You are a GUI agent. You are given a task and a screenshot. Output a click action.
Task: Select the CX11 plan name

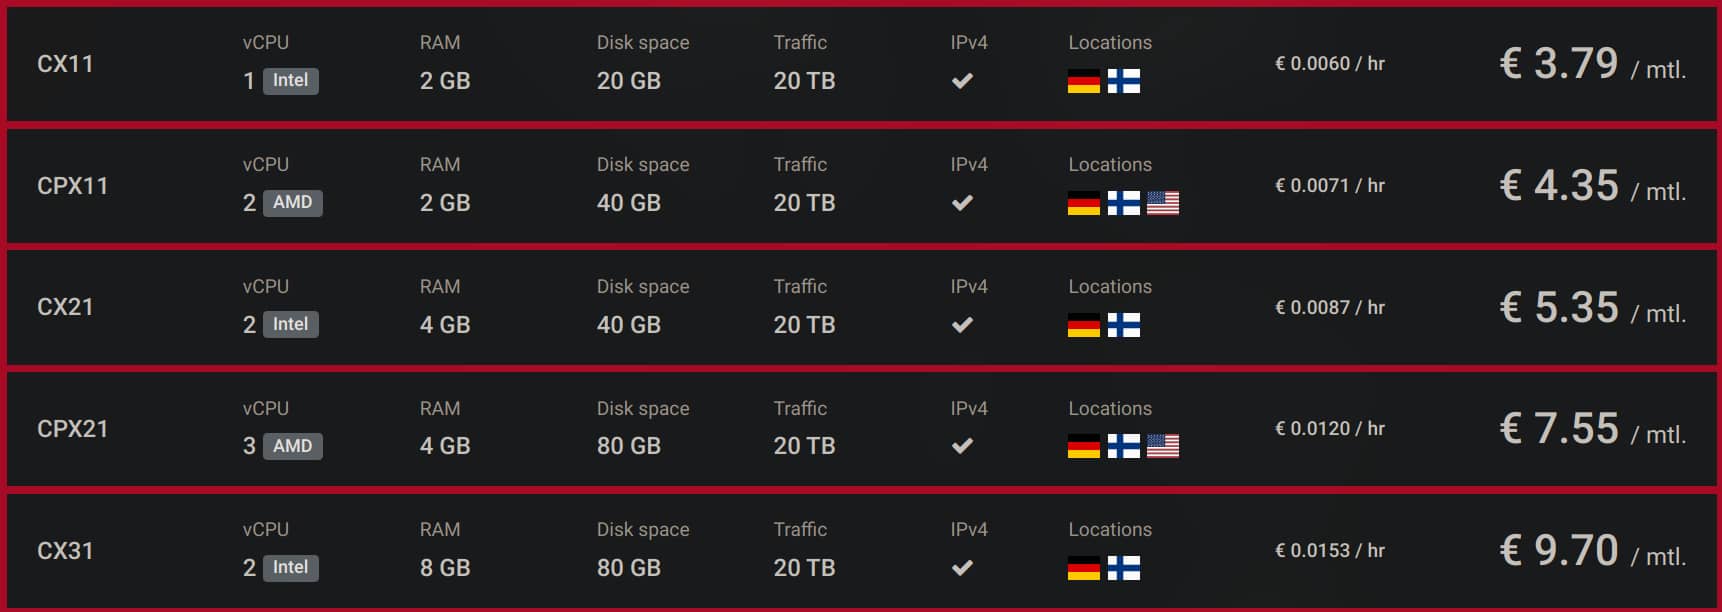pos(65,64)
